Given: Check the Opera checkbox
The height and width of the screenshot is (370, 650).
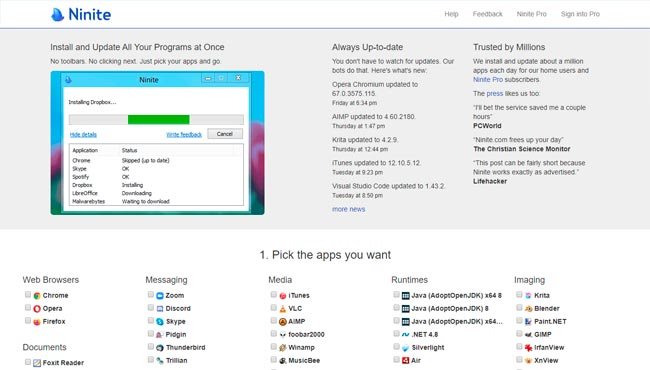Looking at the screenshot, I should (28, 307).
